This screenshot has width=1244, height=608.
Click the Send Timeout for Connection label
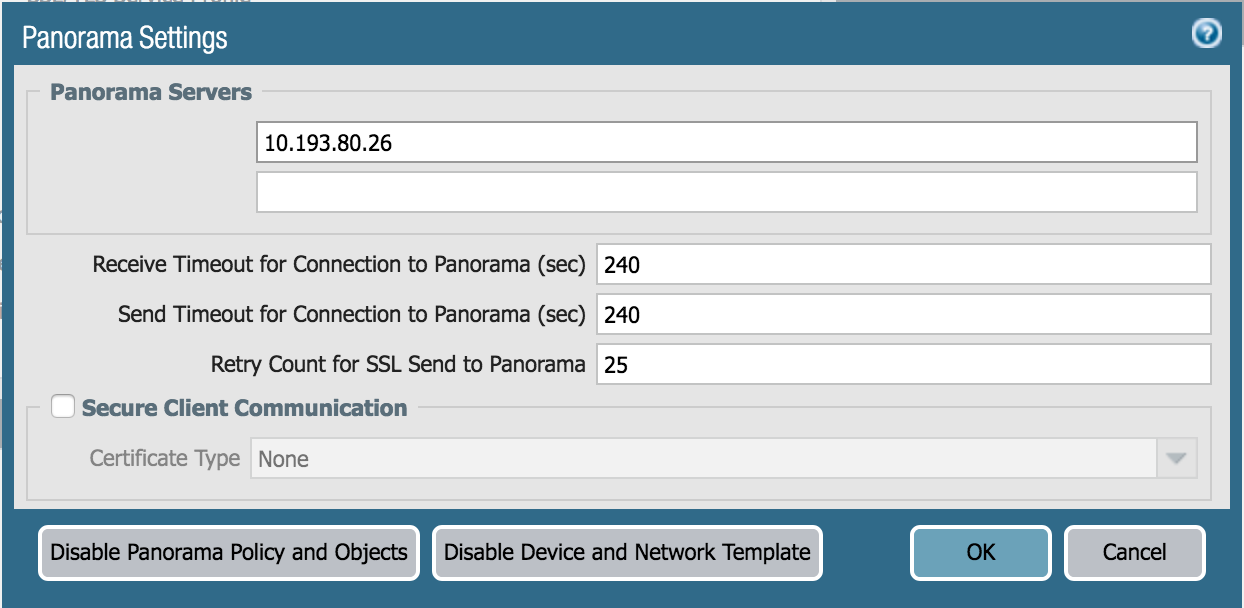[351, 315]
